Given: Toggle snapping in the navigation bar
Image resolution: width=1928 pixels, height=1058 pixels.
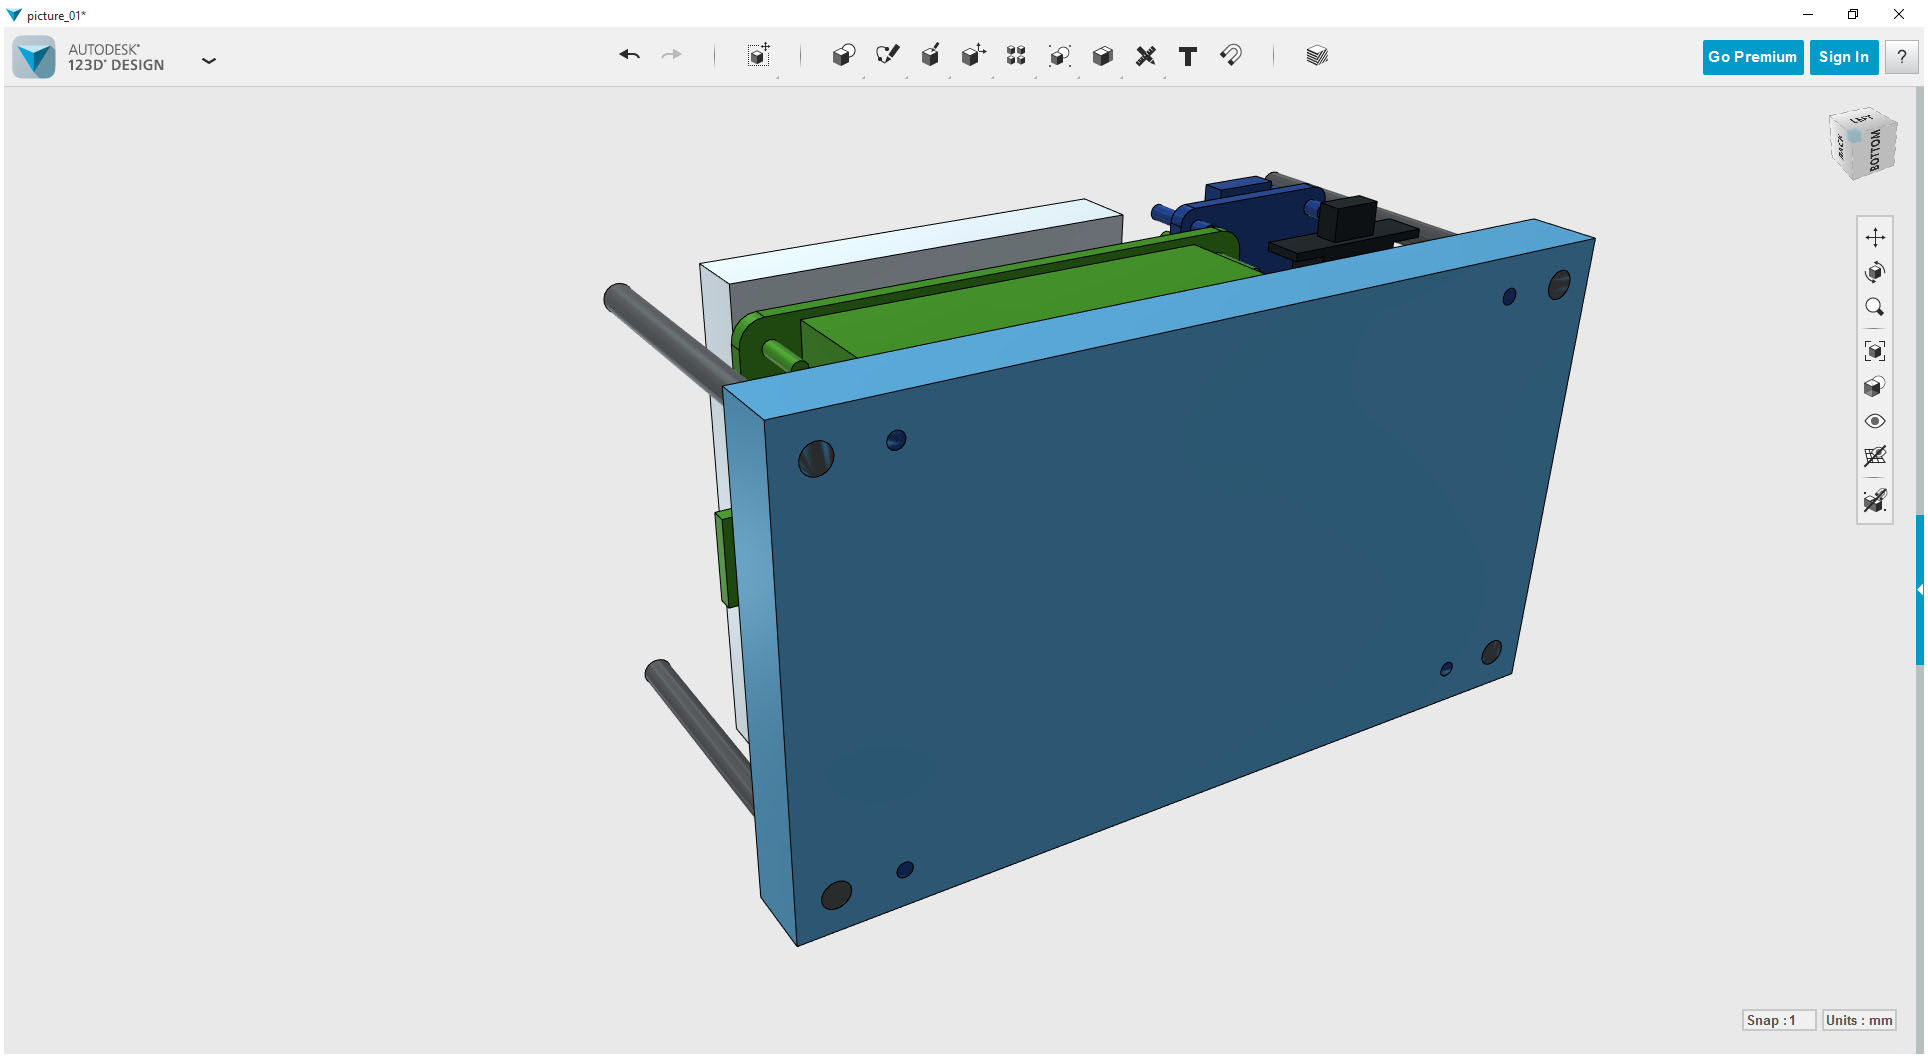Looking at the screenshot, I should [x=1875, y=500].
